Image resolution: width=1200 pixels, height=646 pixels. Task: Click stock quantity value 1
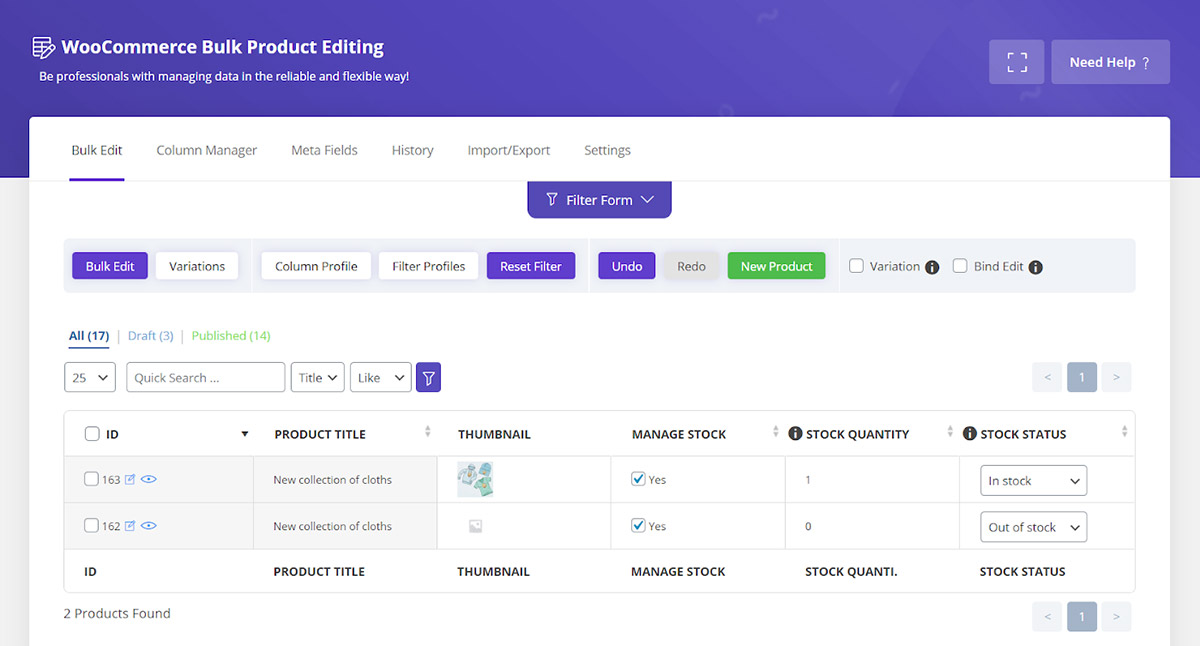point(808,480)
